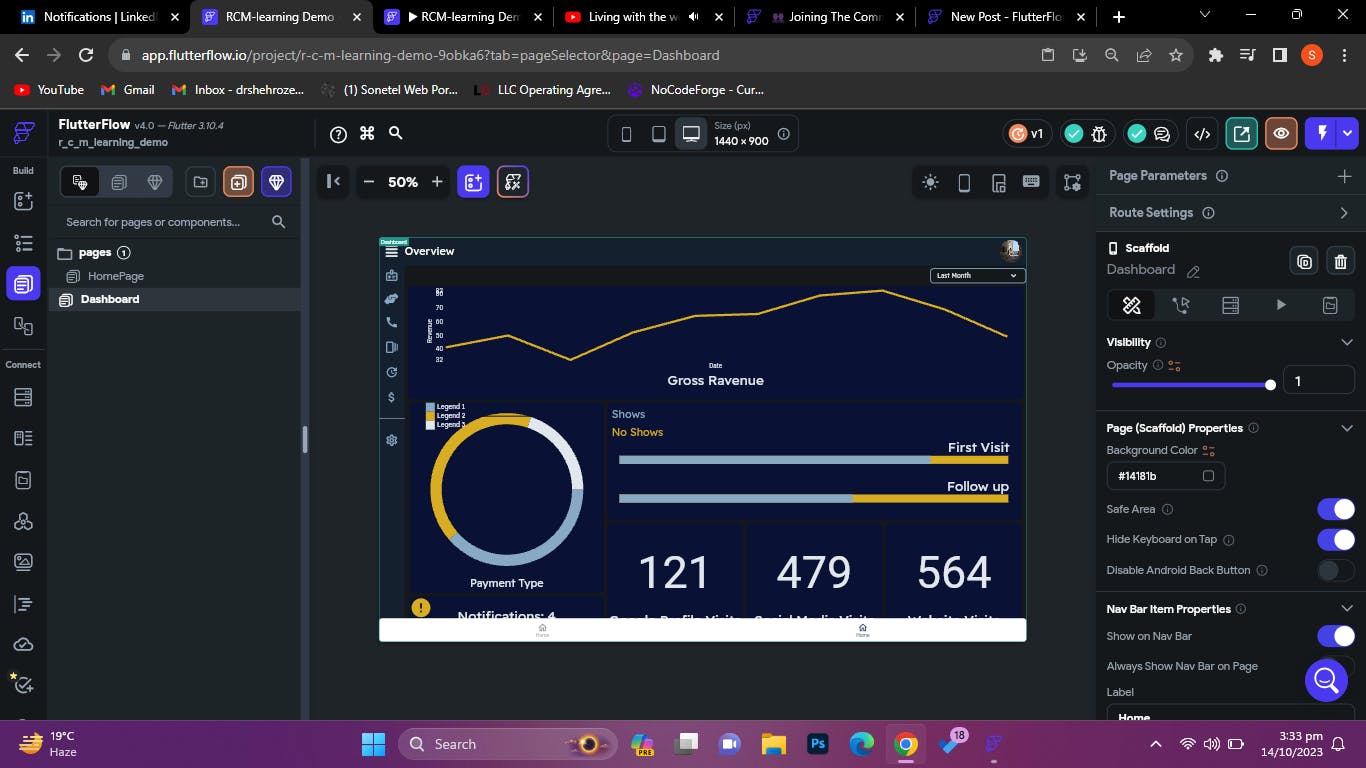The width and height of the screenshot is (1366, 768).
Task: Collapse the Visibility section
Action: click(1346, 342)
